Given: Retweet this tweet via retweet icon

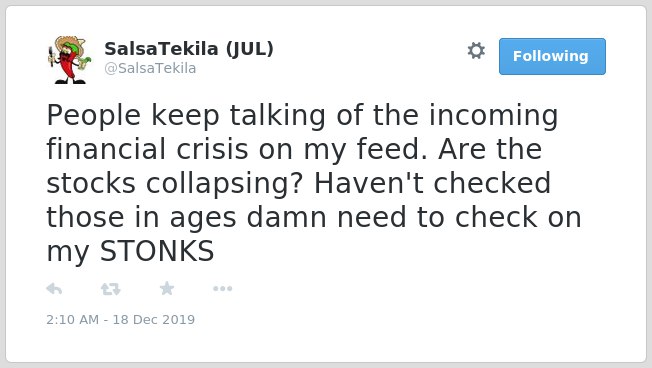Looking at the screenshot, I should coord(111,289).
